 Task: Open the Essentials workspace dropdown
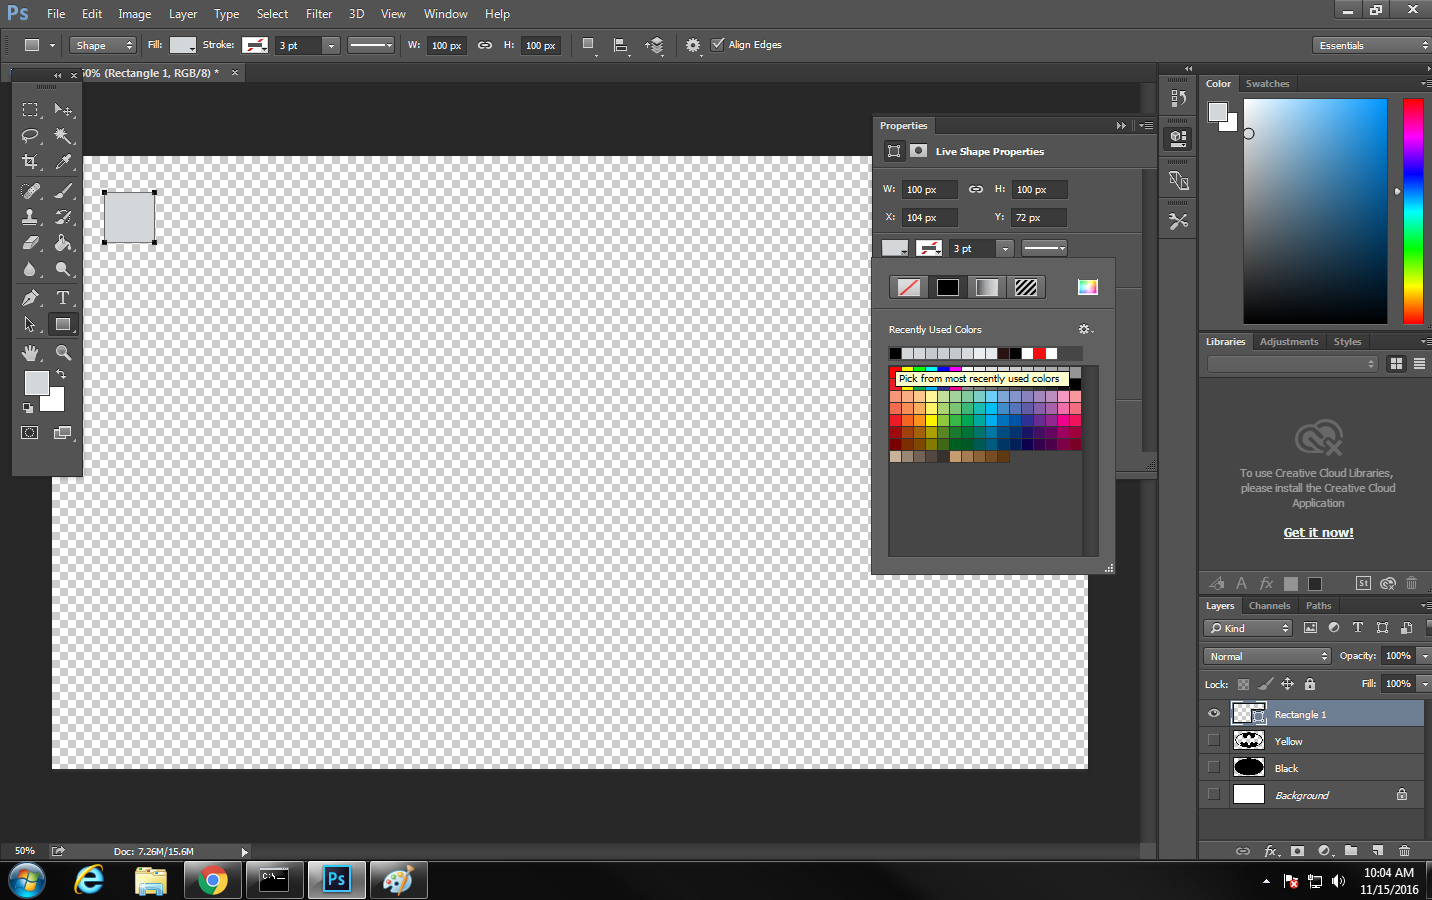[x=1371, y=45]
